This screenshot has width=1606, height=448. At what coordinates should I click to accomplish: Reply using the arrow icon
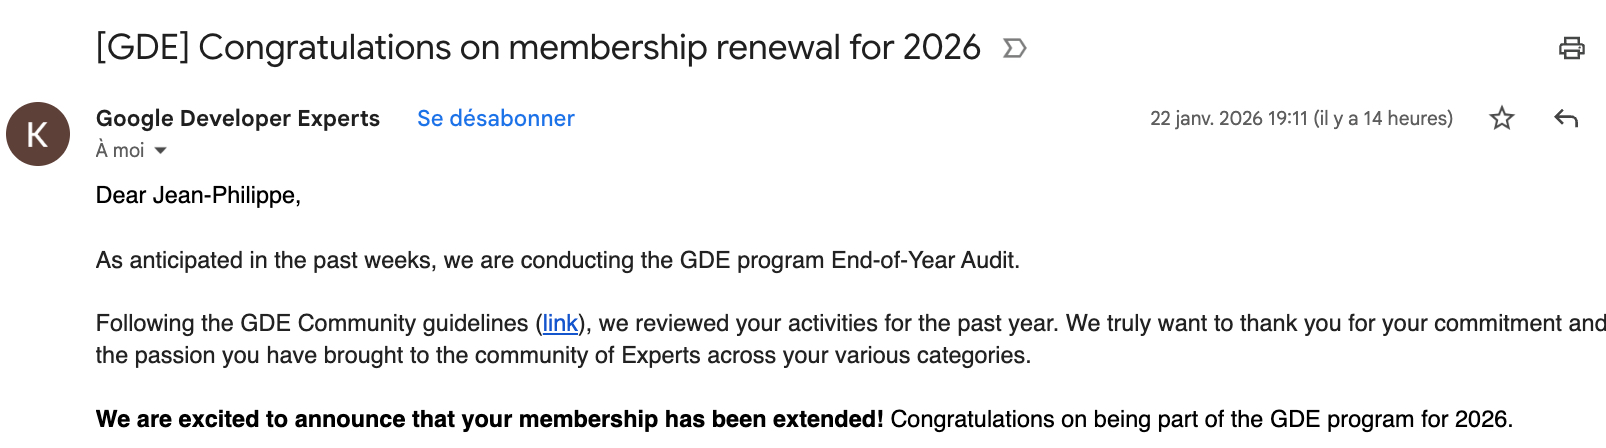point(1566,119)
